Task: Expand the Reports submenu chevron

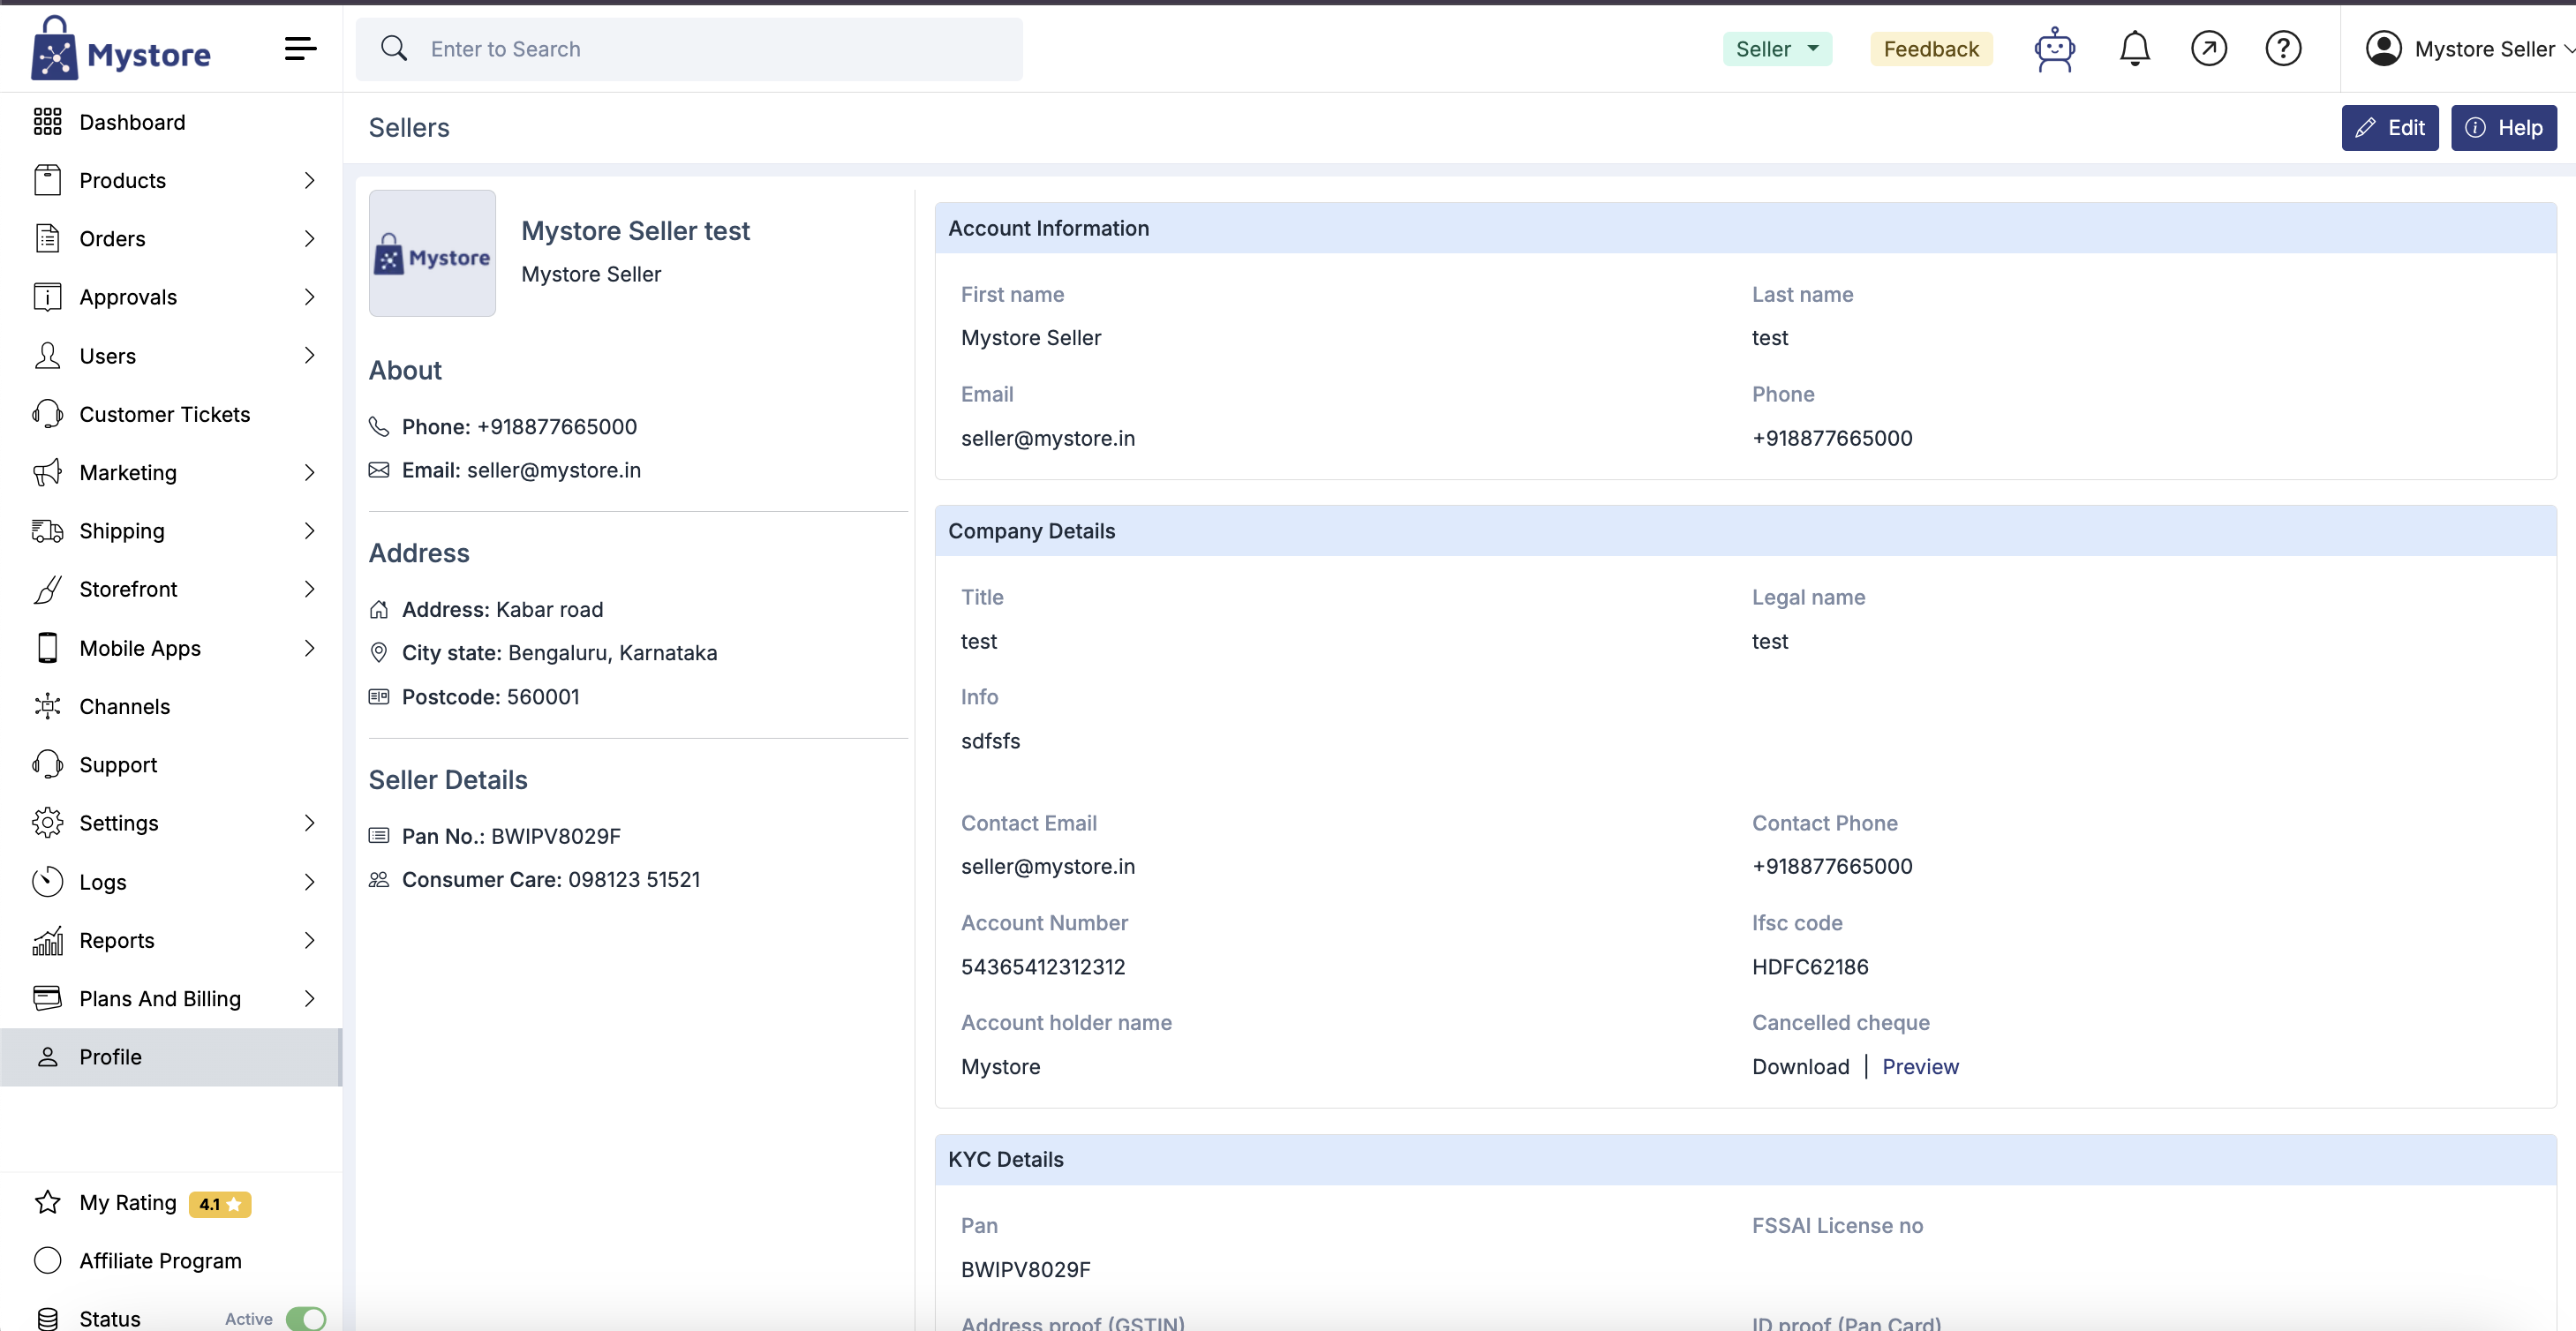Action: [x=309, y=940]
